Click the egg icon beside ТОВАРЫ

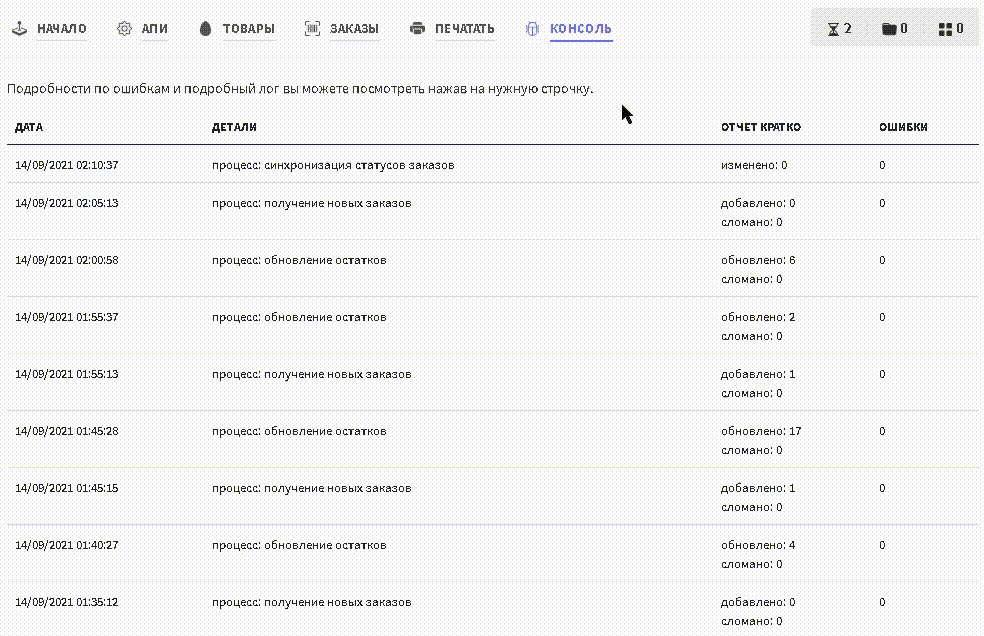pos(205,29)
